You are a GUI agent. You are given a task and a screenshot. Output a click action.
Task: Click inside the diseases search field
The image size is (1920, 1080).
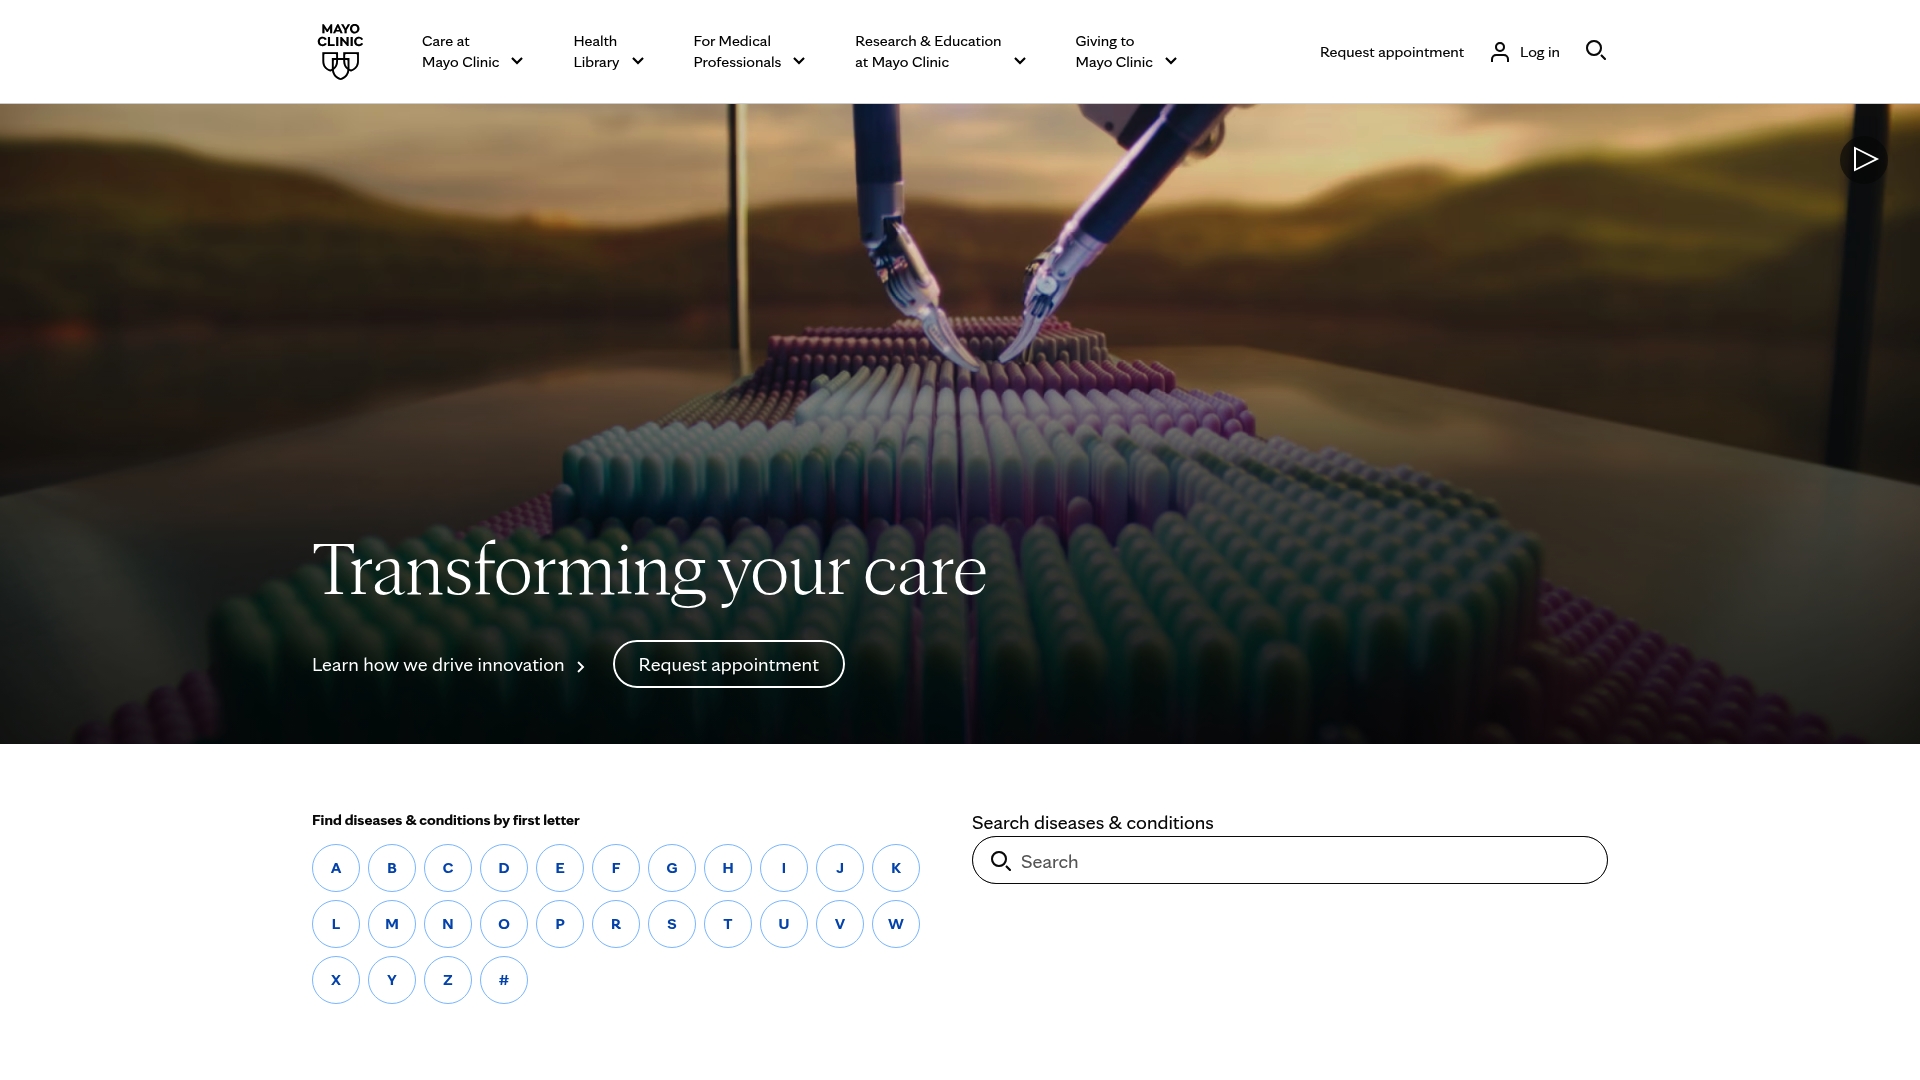coord(1200,861)
